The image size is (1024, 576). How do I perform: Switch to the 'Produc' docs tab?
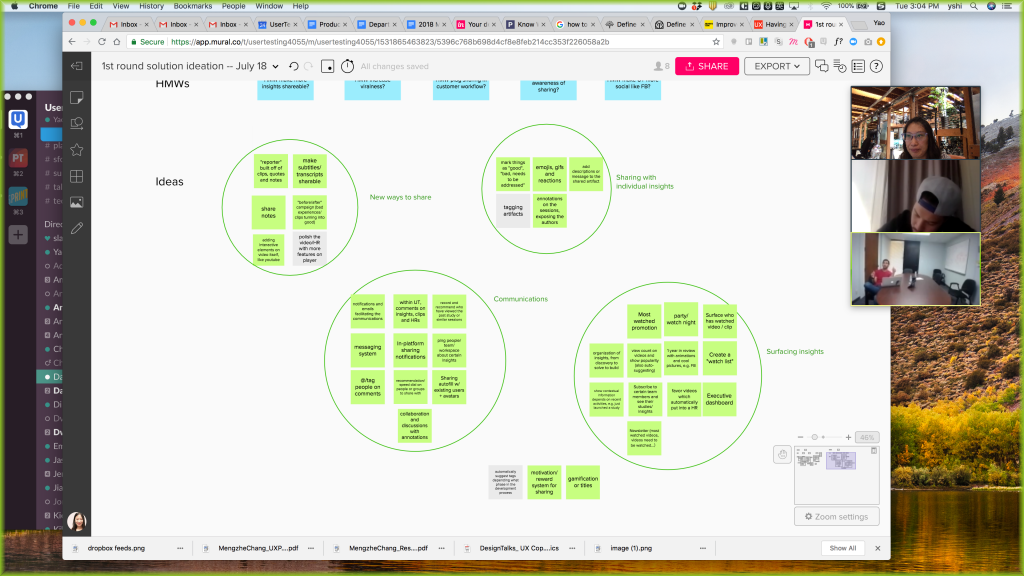pyautogui.click(x=327, y=24)
